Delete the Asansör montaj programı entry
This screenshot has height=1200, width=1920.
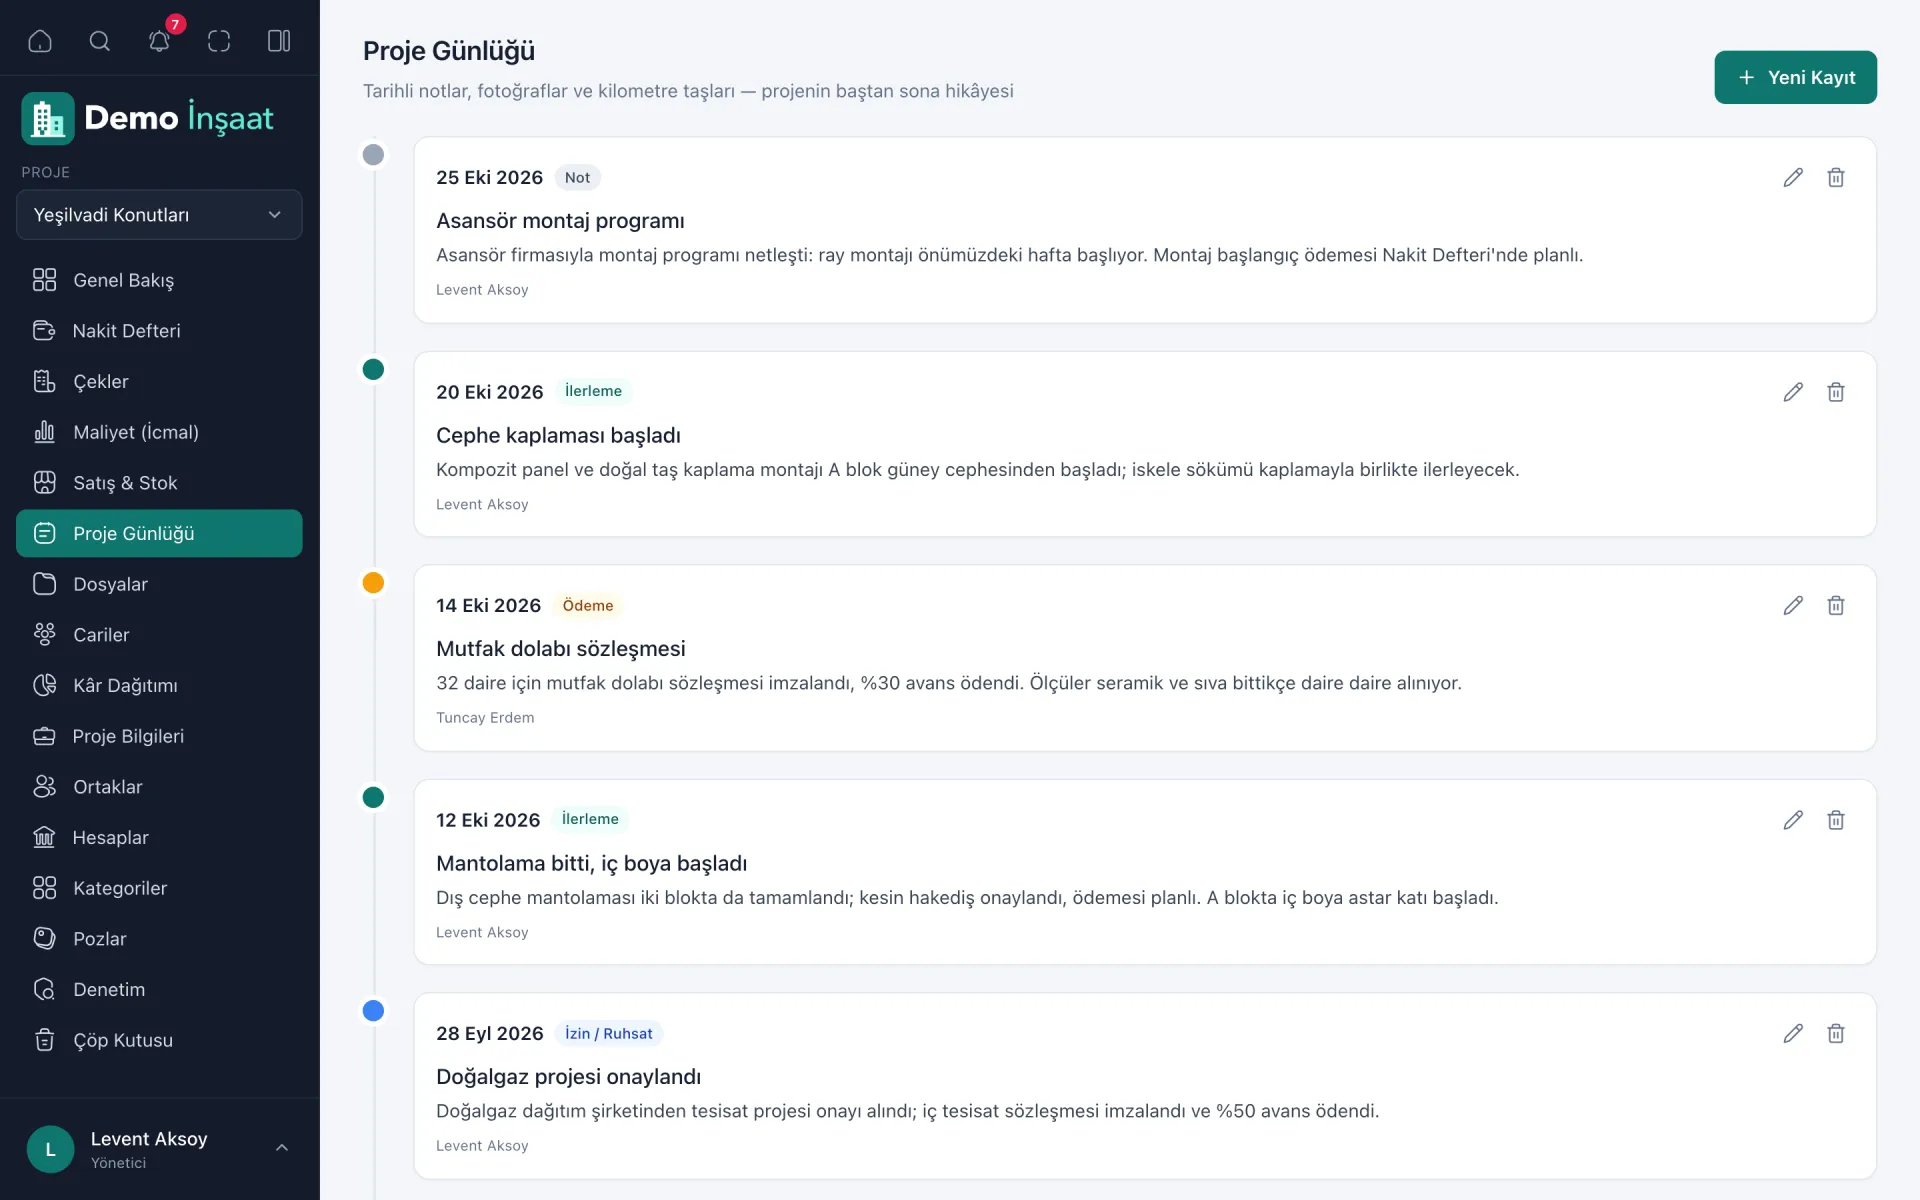pos(1836,177)
